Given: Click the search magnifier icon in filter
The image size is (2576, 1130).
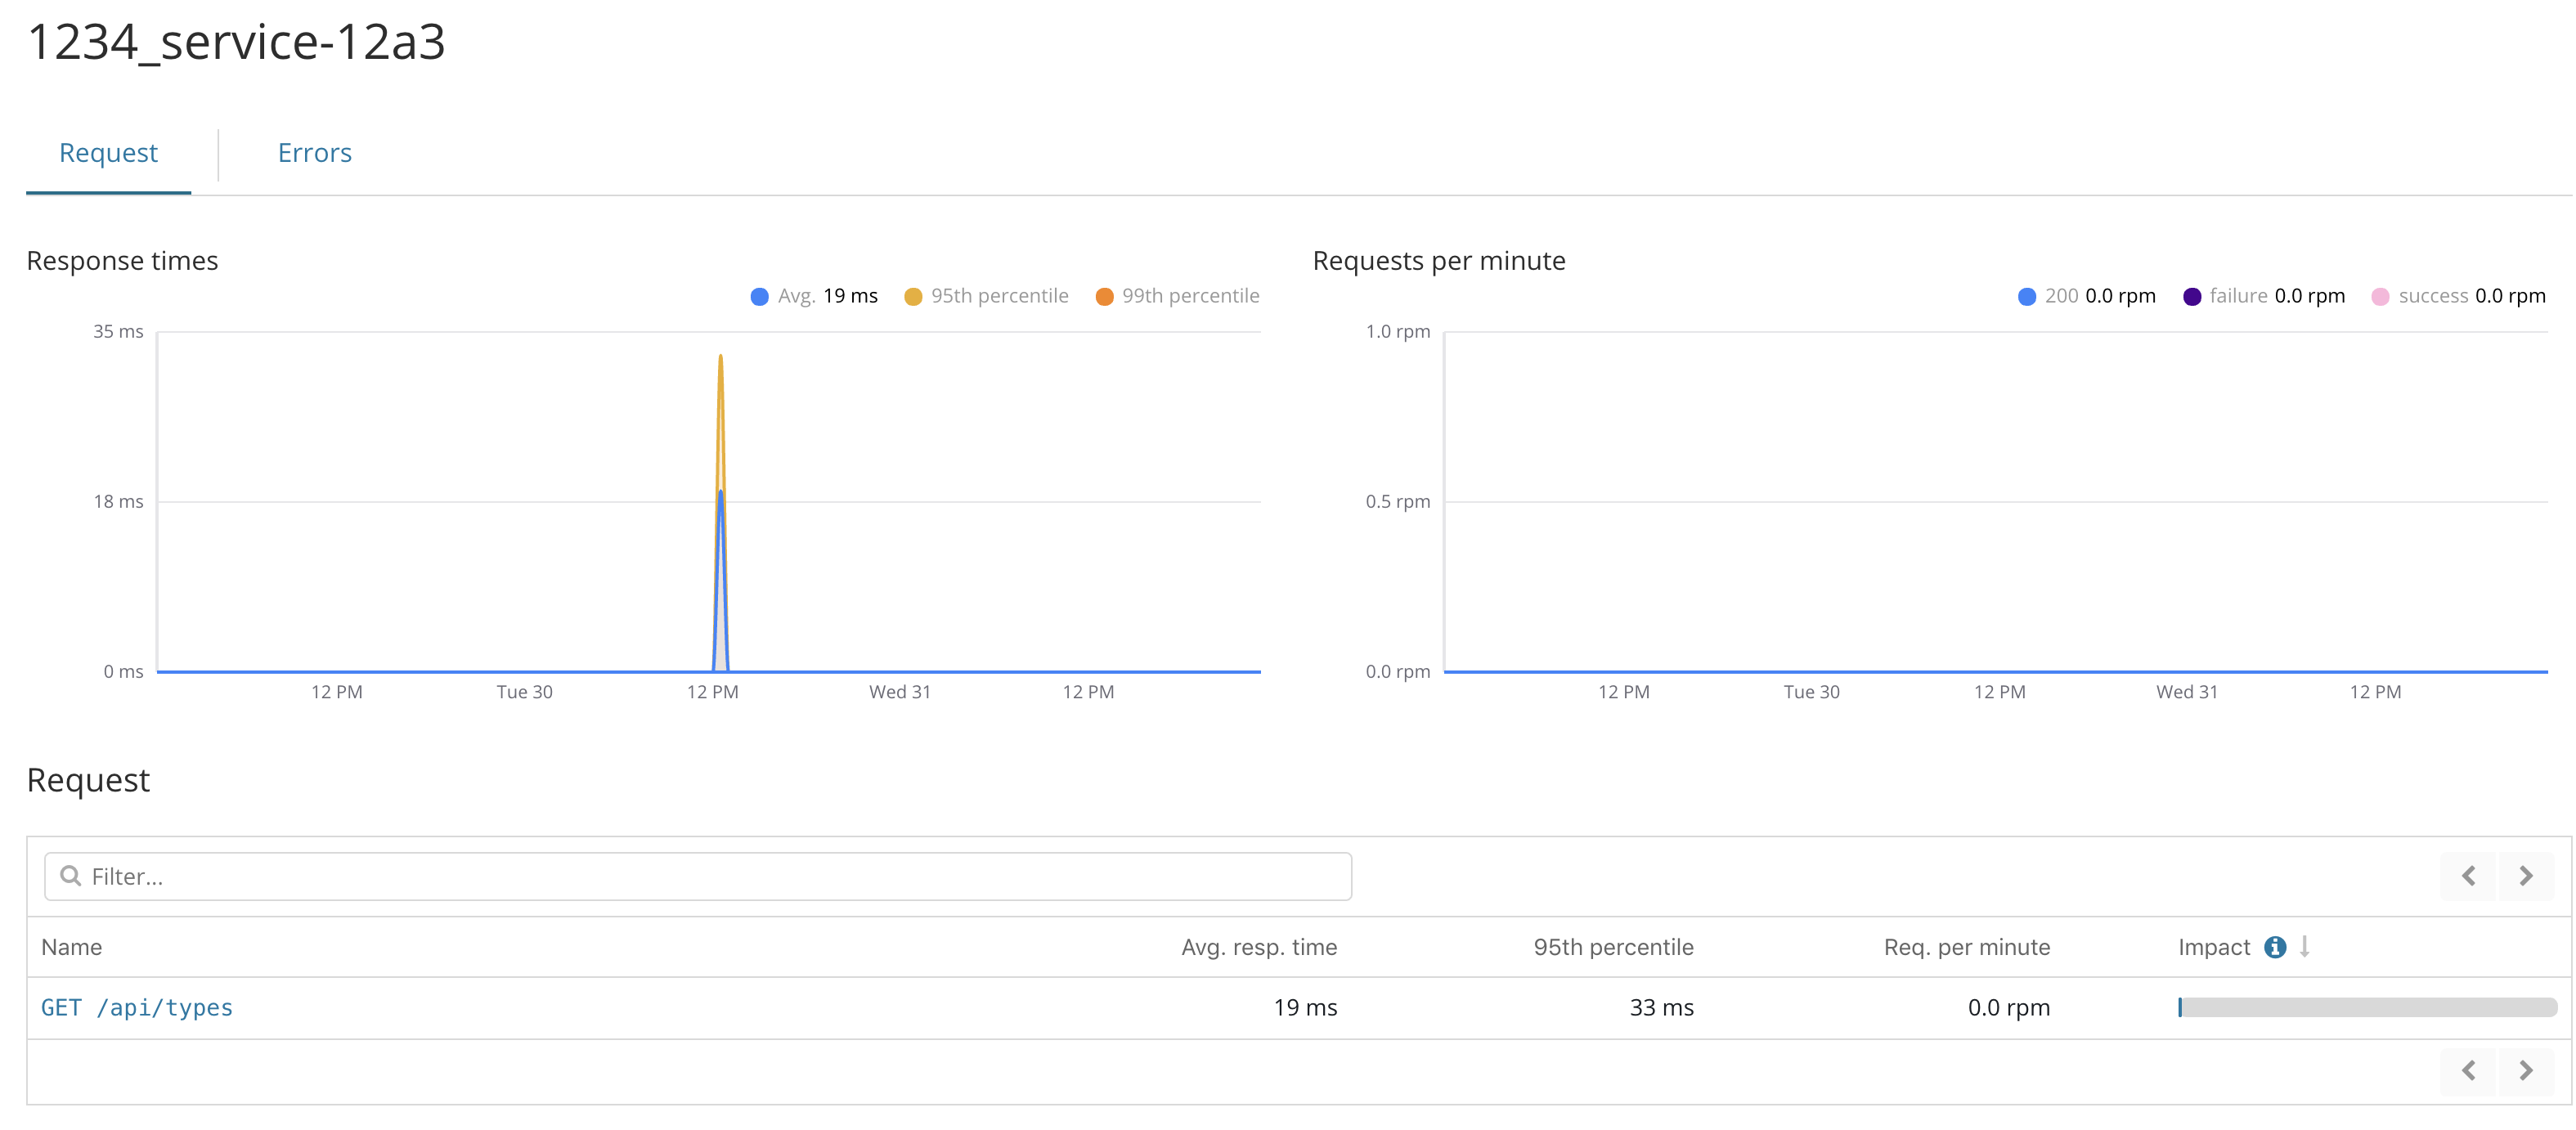Looking at the screenshot, I should 70,876.
